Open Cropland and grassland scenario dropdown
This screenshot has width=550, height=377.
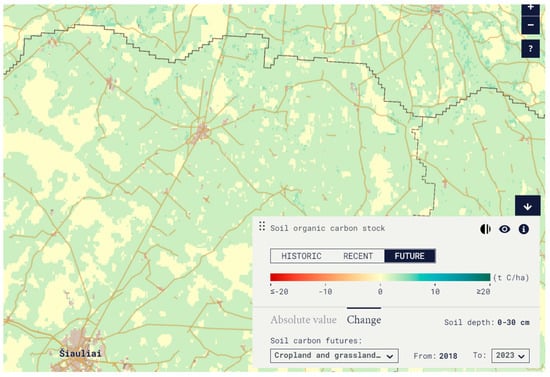tap(334, 356)
